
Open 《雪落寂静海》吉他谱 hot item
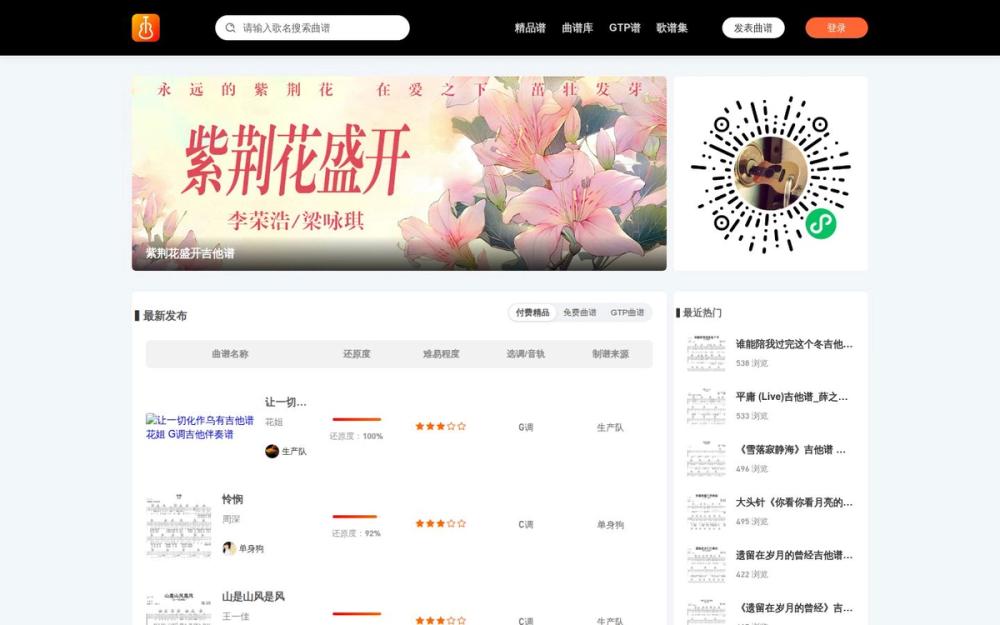(x=791, y=450)
